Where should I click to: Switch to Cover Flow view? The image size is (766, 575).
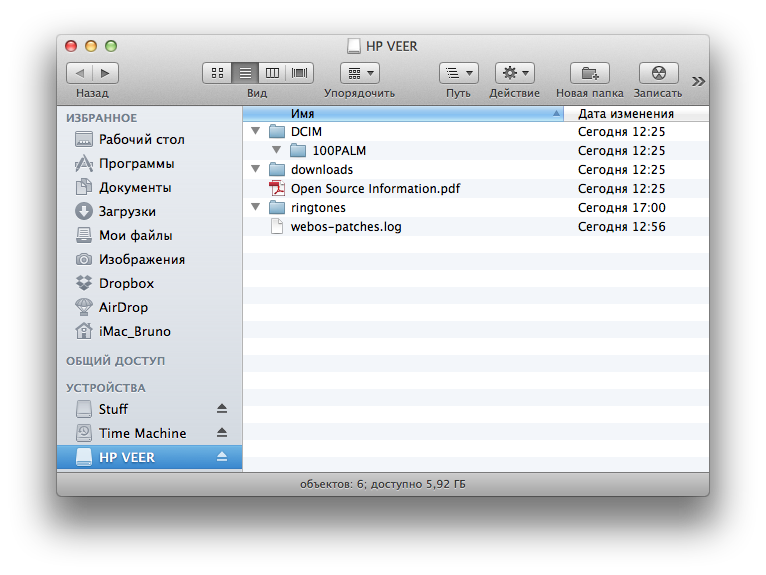pos(300,73)
